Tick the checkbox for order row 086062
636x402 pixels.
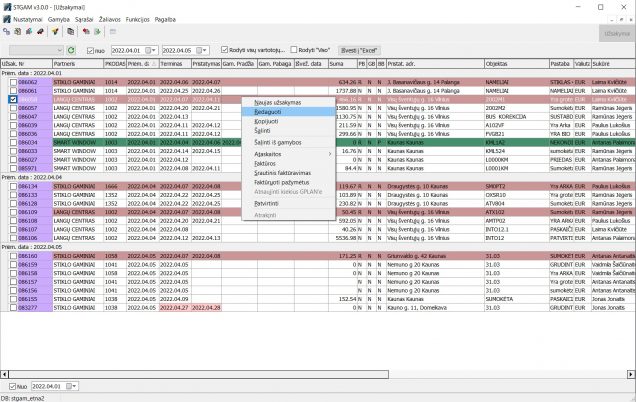click(13, 81)
